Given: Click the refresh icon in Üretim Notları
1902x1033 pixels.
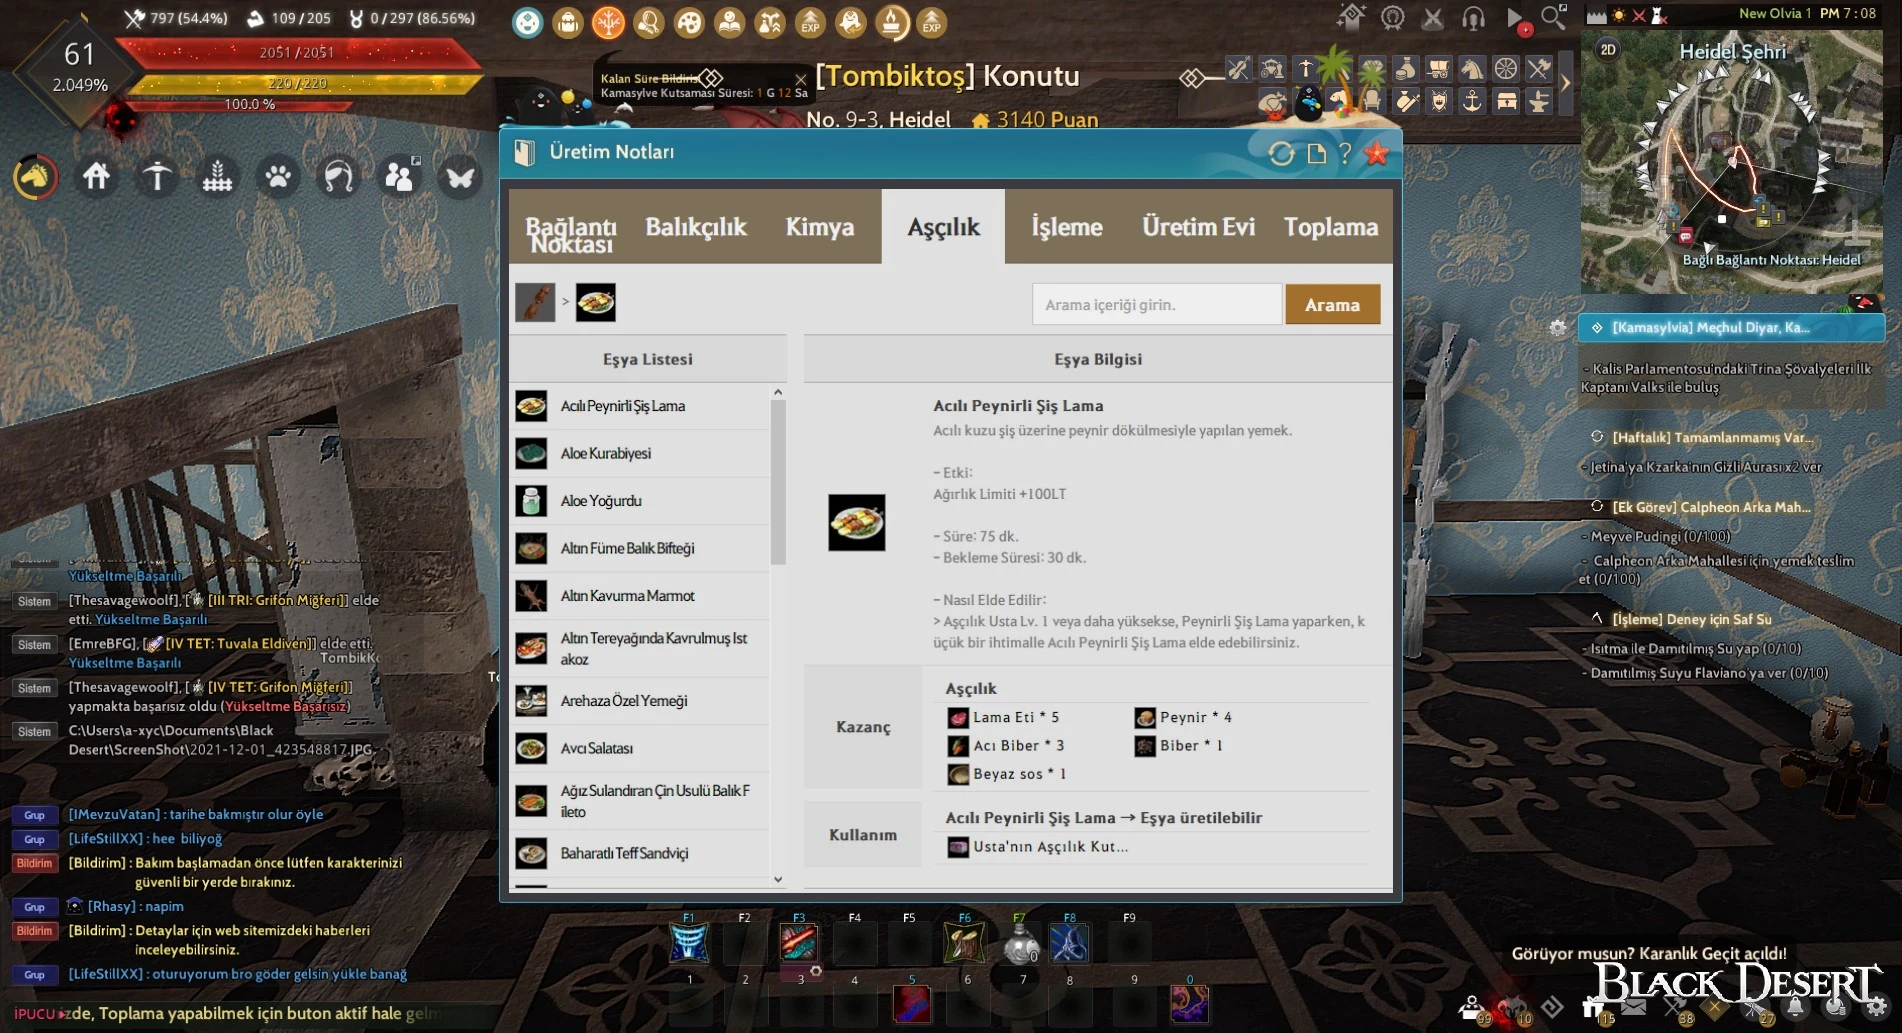Looking at the screenshot, I should 1281,153.
